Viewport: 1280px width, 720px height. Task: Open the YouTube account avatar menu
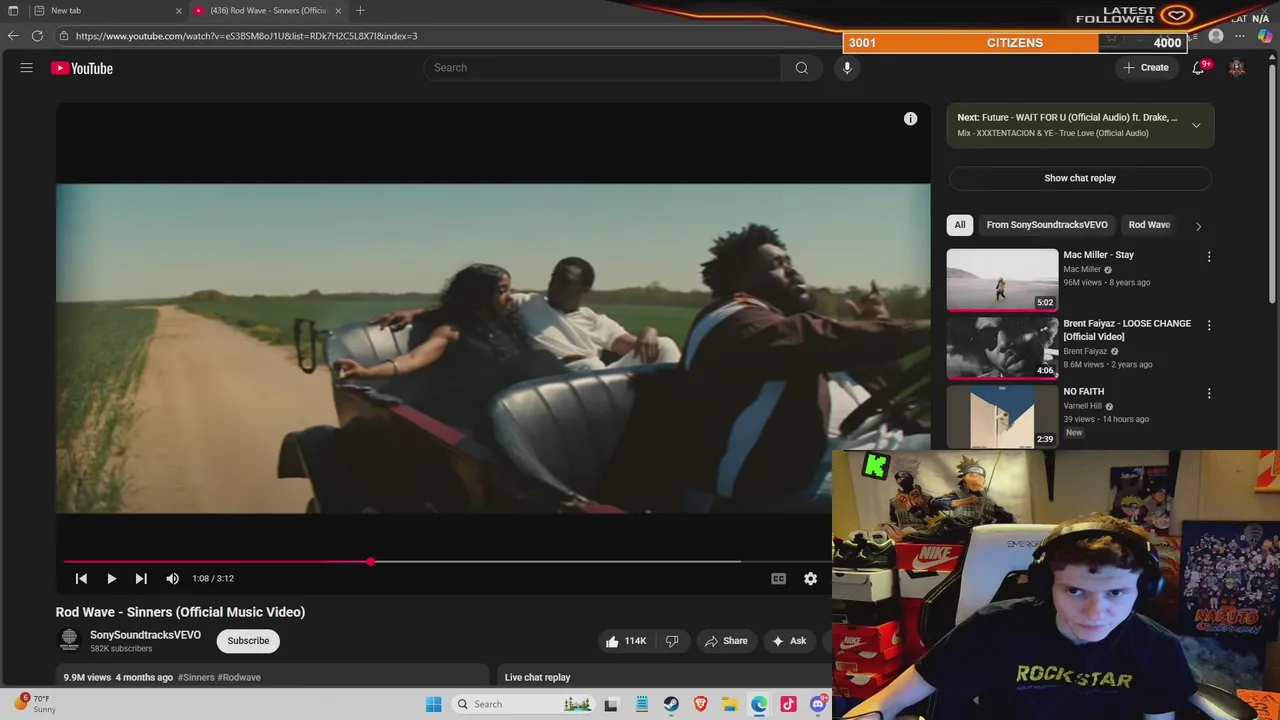point(1237,68)
